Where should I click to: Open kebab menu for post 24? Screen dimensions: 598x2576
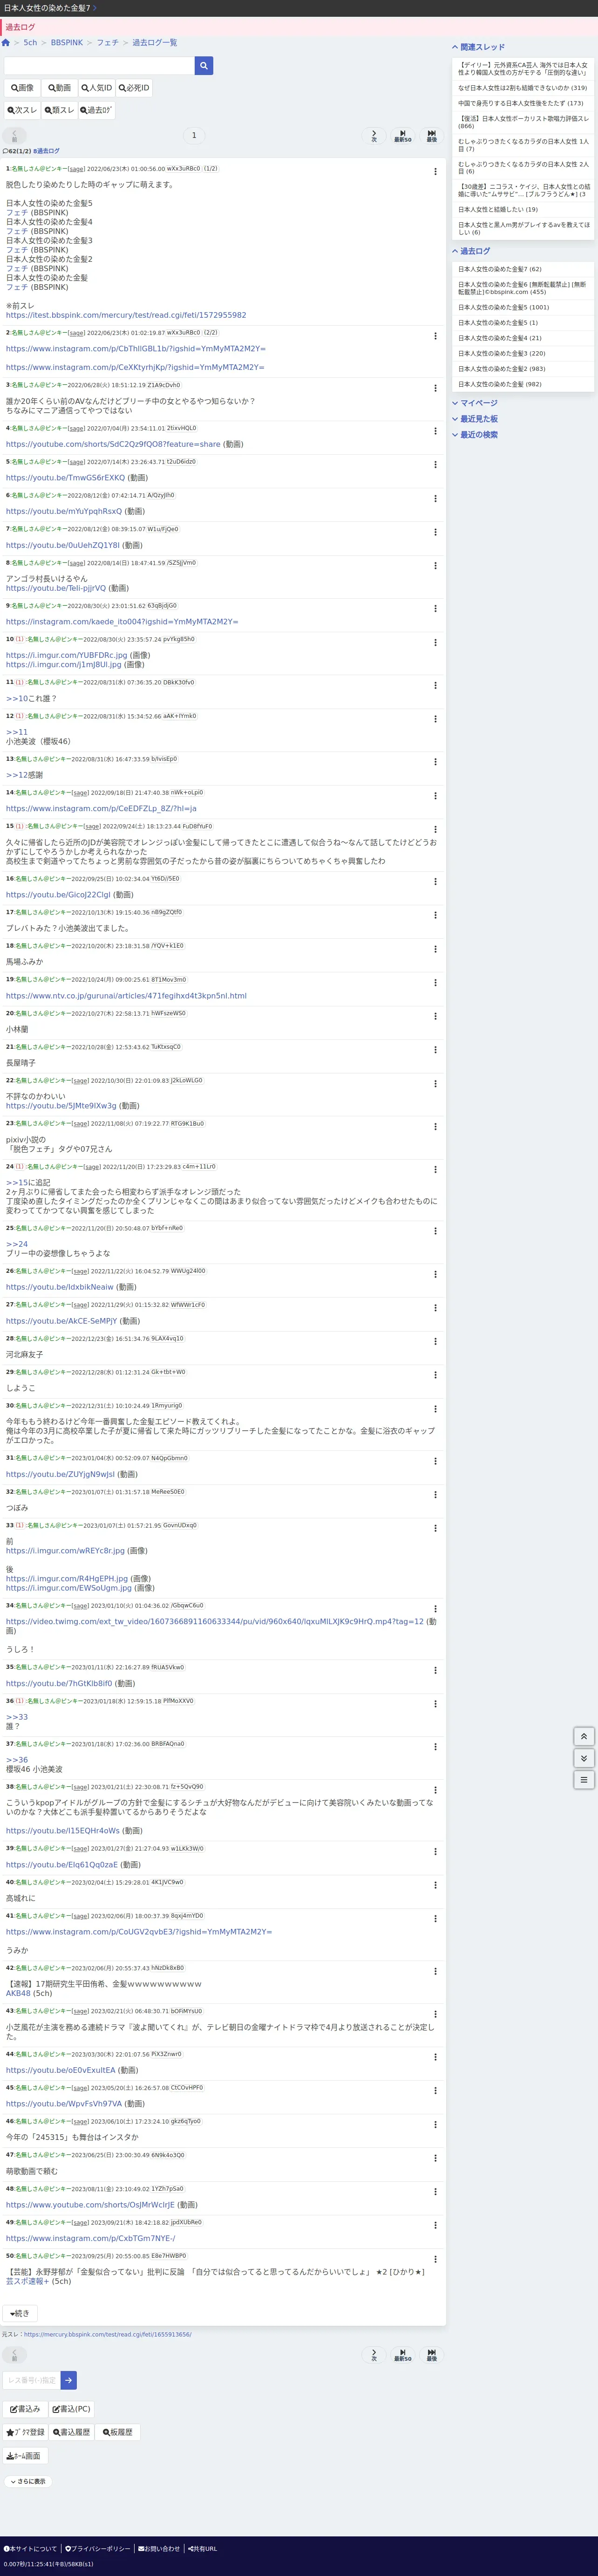tap(435, 1170)
